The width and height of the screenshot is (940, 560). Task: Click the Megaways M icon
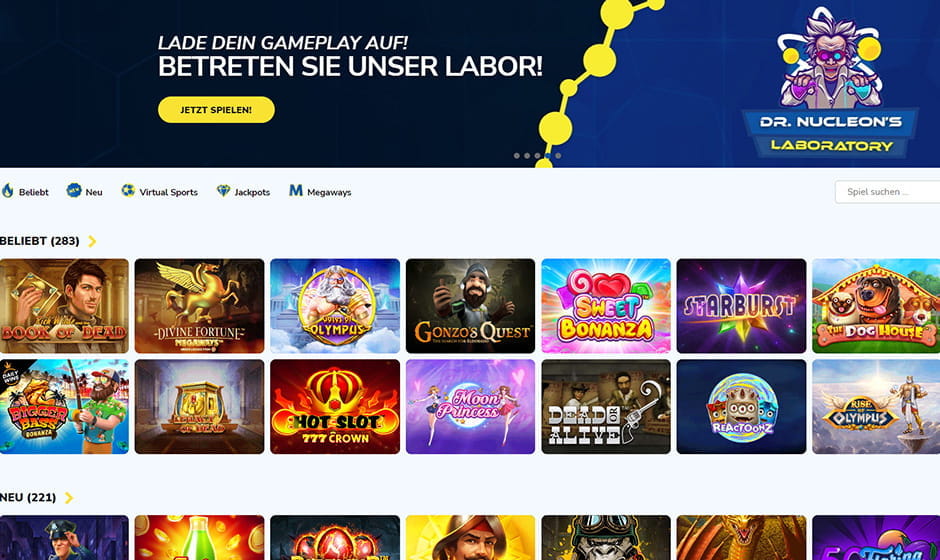click(x=296, y=191)
